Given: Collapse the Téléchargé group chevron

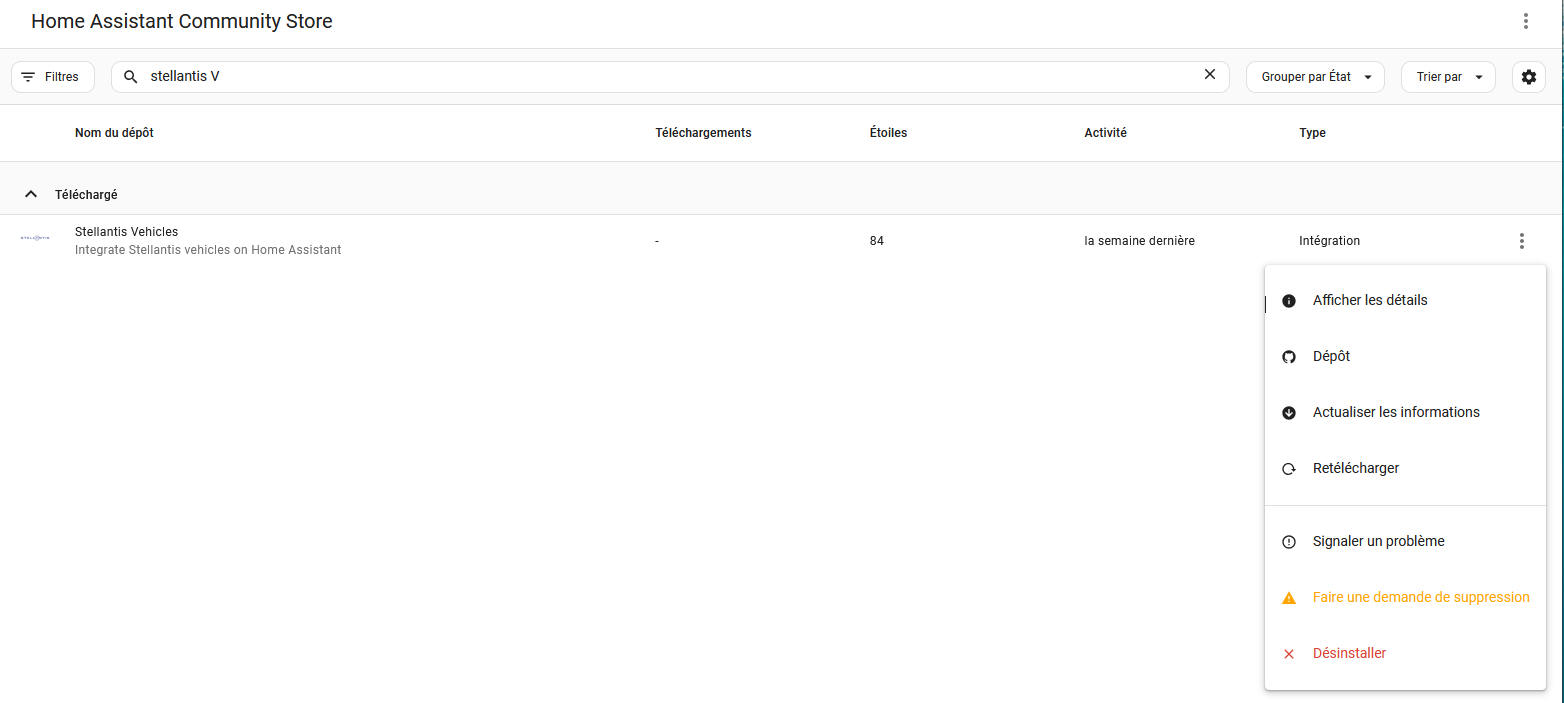Looking at the screenshot, I should tap(31, 194).
